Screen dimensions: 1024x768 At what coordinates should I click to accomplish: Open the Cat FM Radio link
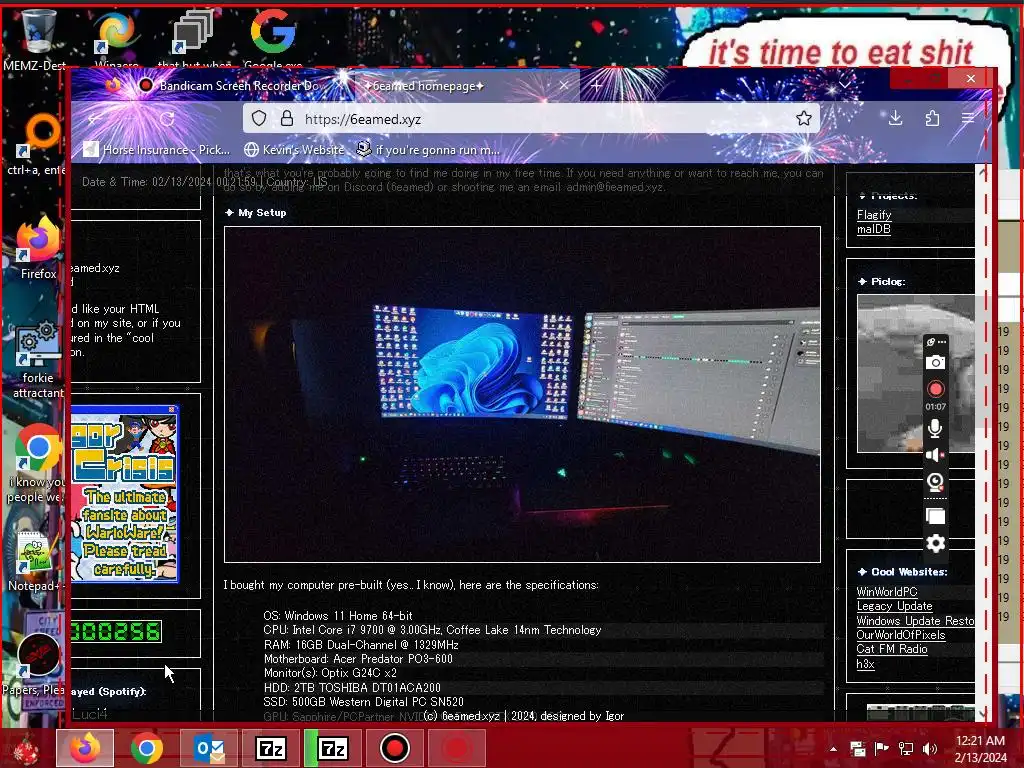tap(891, 649)
